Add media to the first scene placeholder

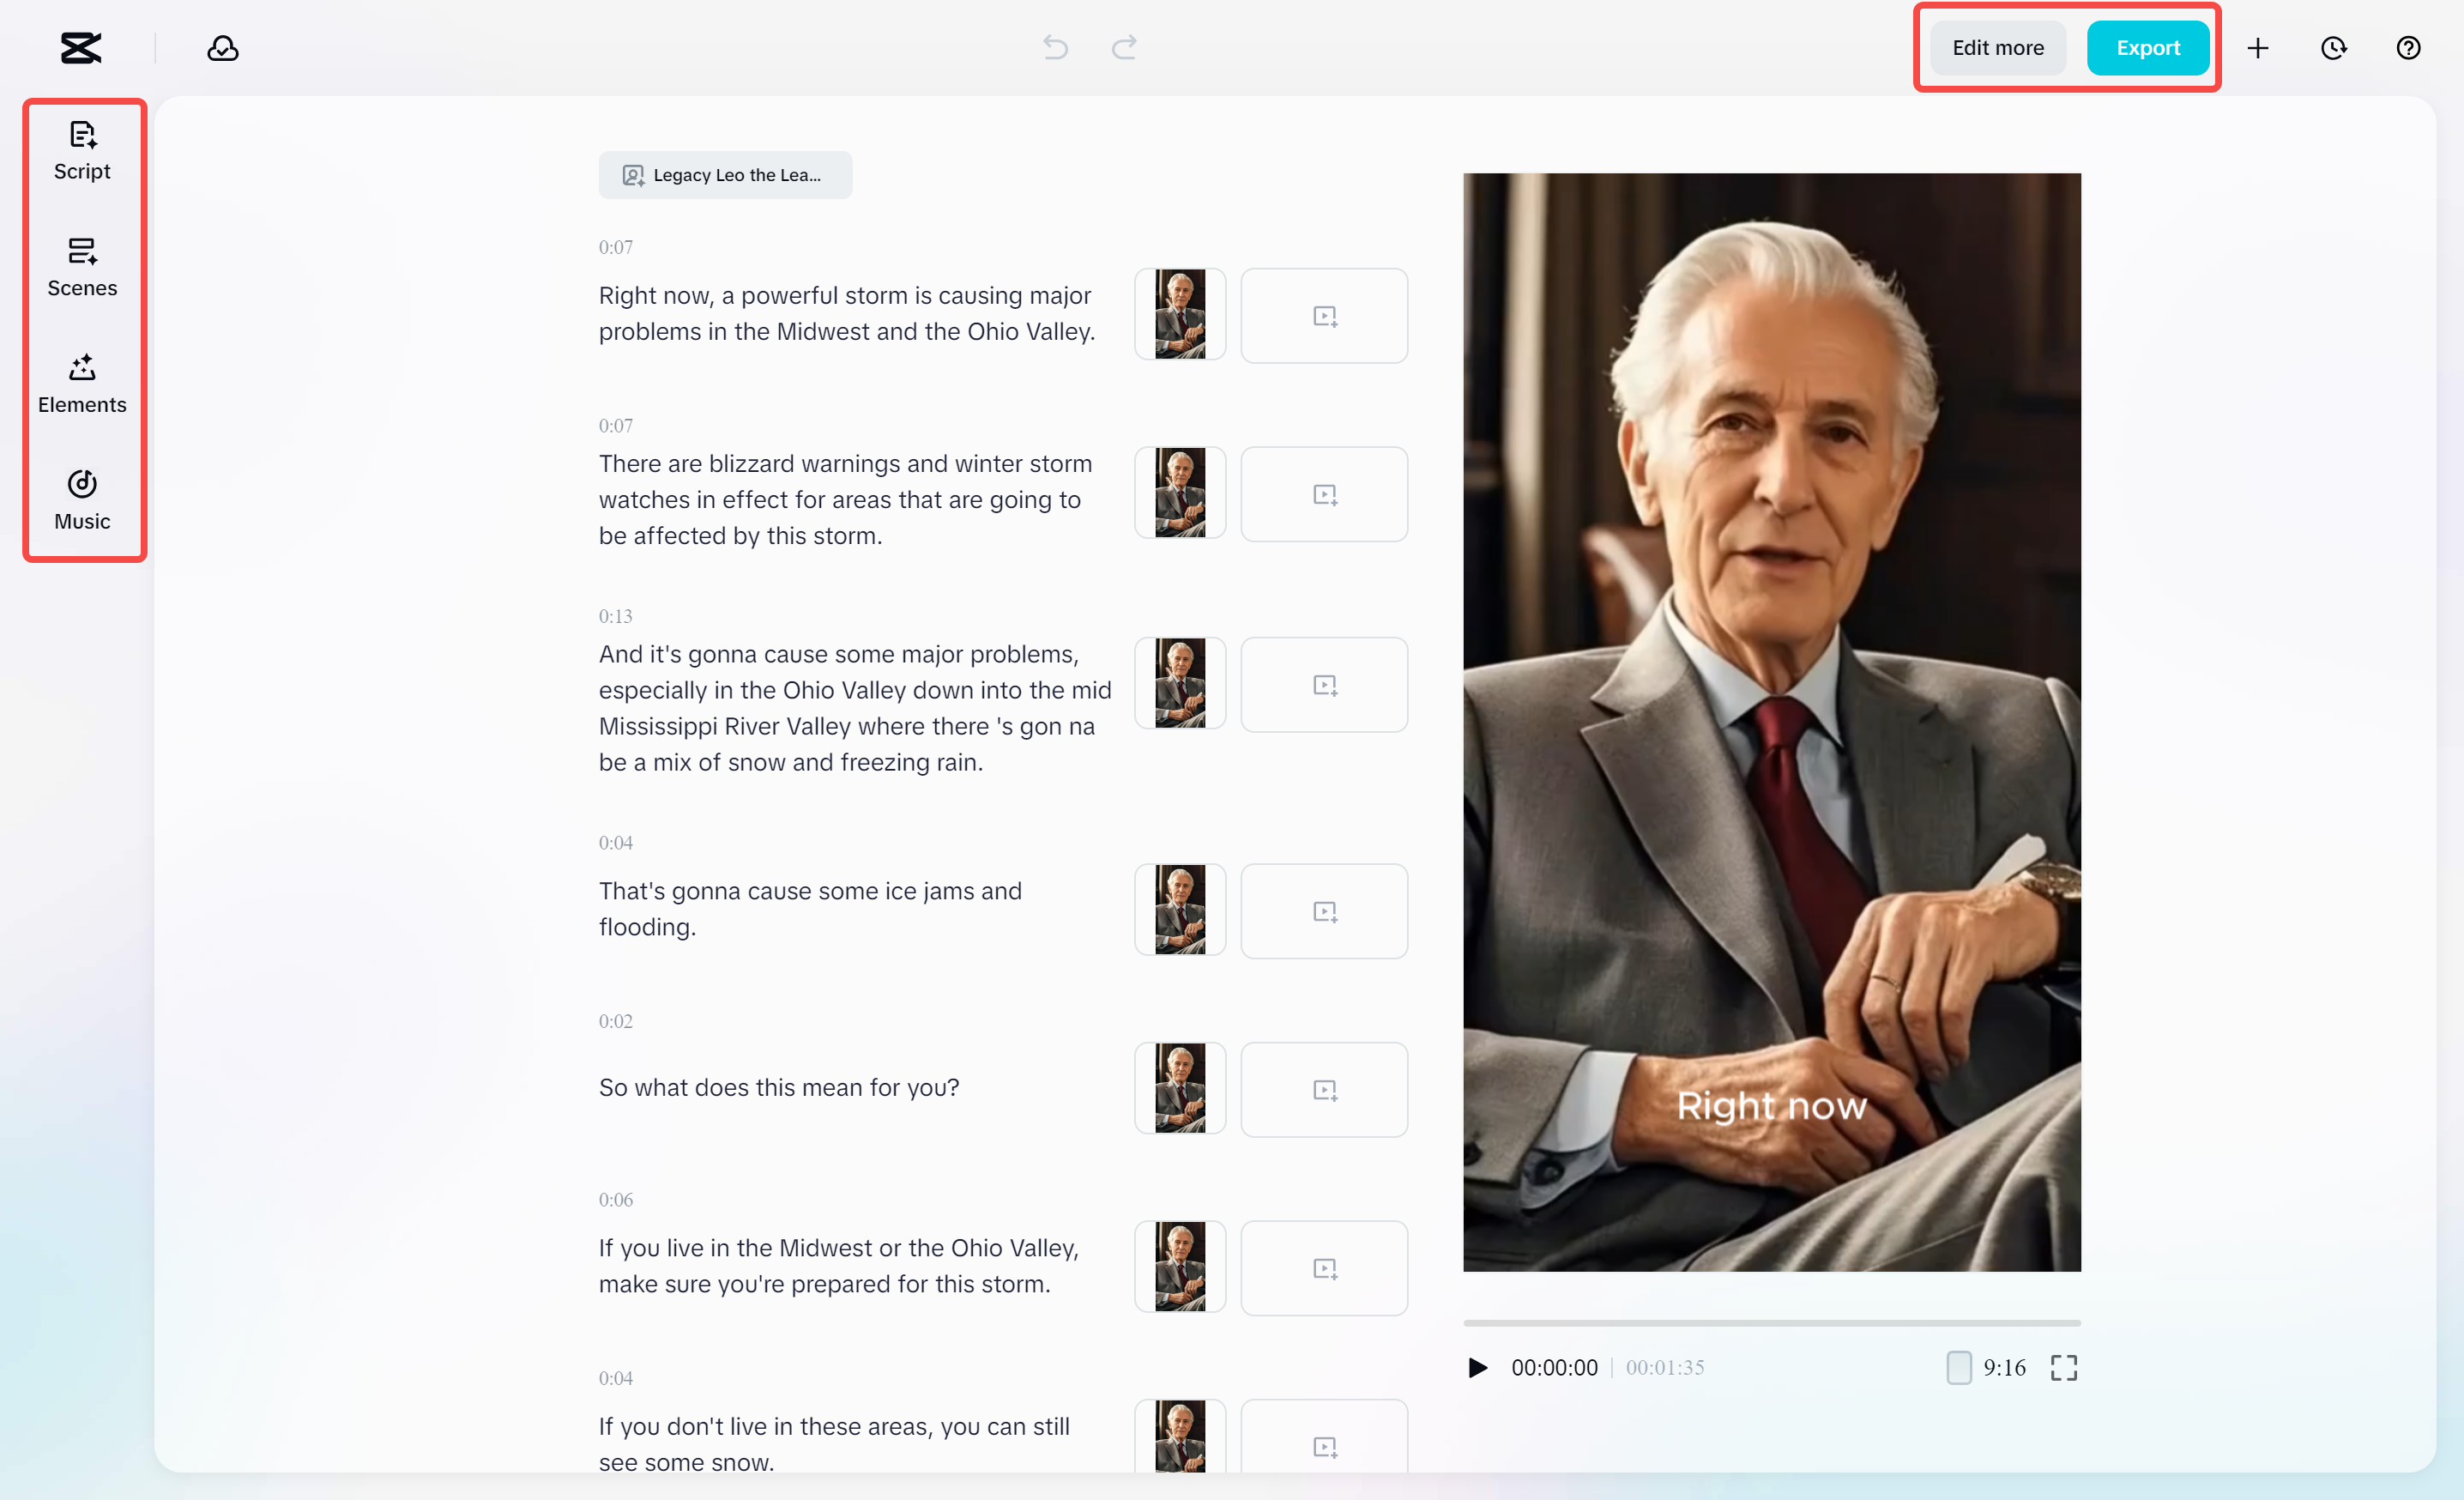[x=1324, y=316]
